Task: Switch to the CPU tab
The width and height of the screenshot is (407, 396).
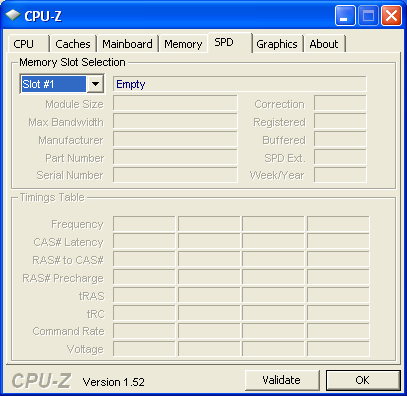Action: [28, 44]
